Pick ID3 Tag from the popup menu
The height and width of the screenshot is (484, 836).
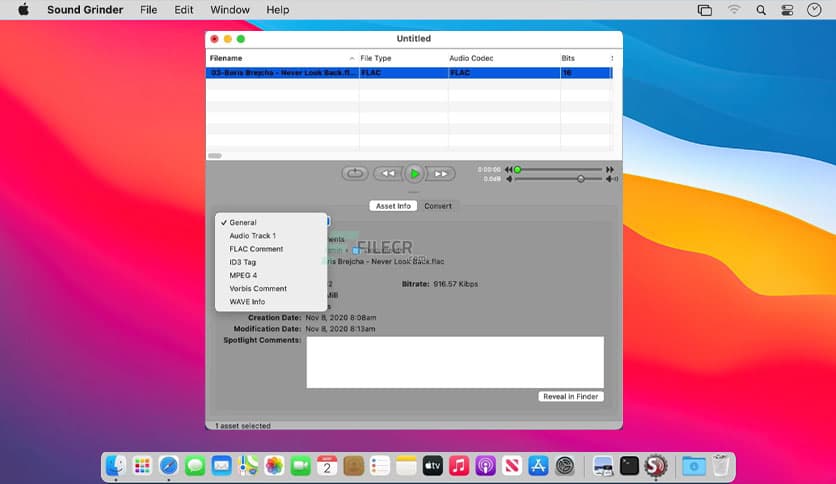tap(243, 262)
